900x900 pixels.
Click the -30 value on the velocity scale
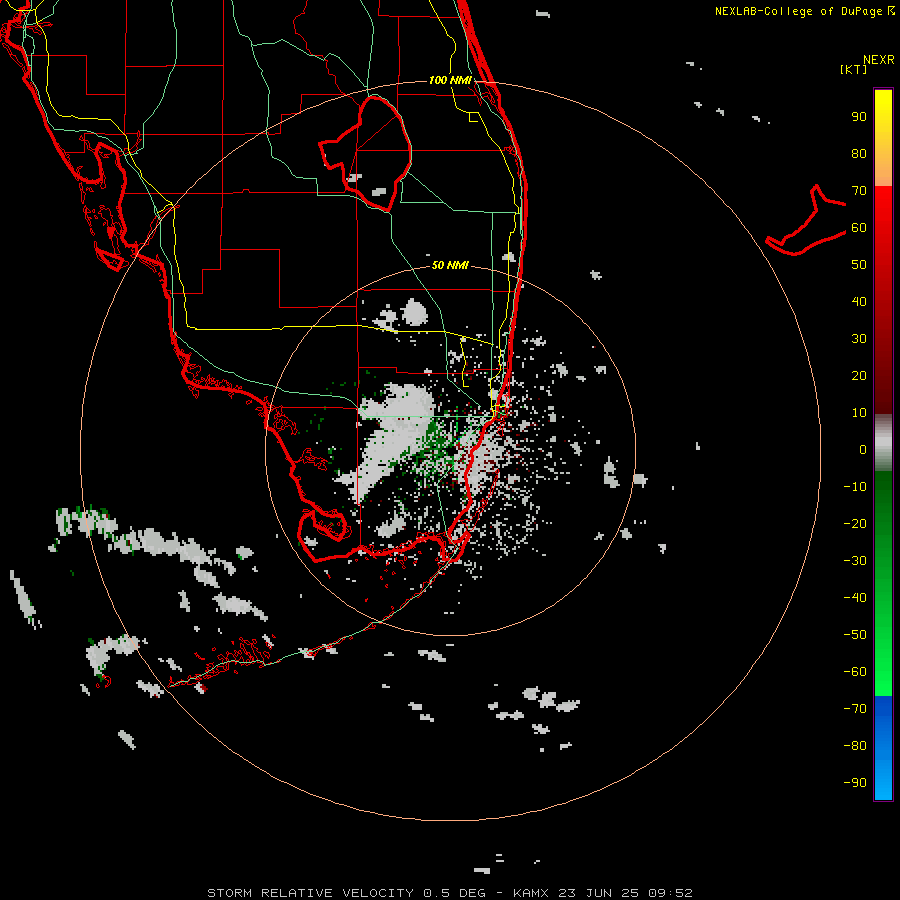(855, 561)
